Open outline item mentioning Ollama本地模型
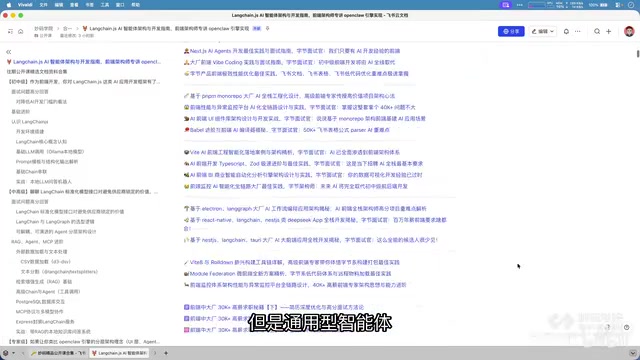 (x=50, y=151)
